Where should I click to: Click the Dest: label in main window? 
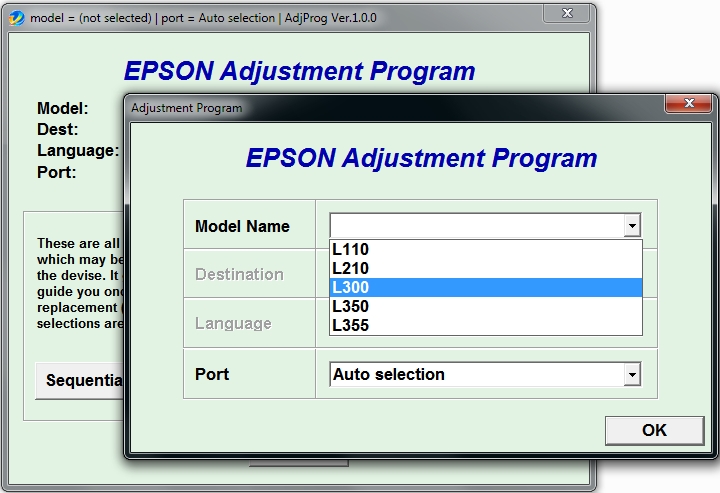click(57, 129)
